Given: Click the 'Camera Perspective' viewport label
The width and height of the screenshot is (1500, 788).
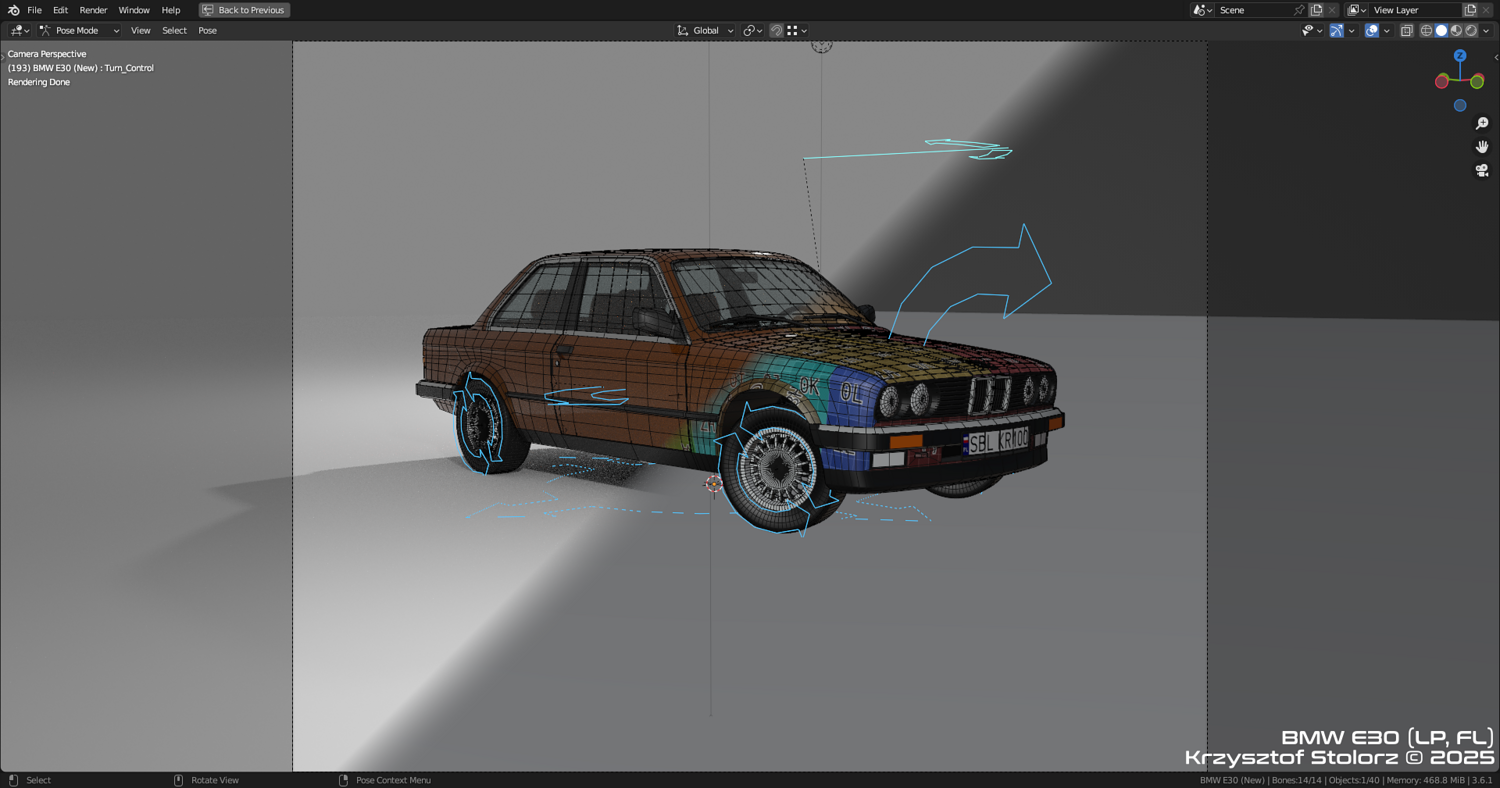Looking at the screenshot, I should pyautogui.click(x=47, y=54).
